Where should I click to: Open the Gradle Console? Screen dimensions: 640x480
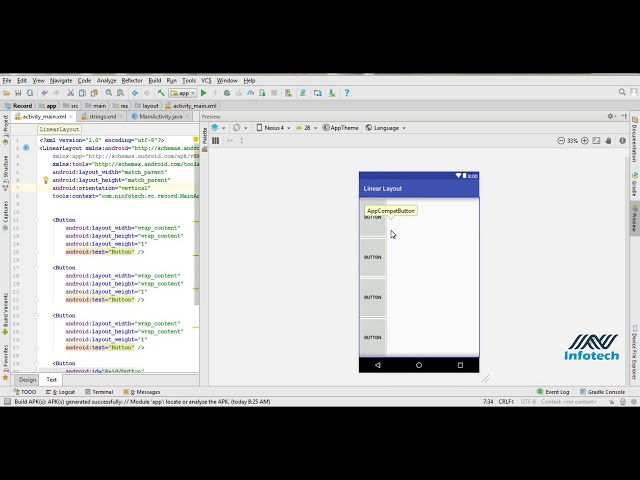[x=602, y=392]
